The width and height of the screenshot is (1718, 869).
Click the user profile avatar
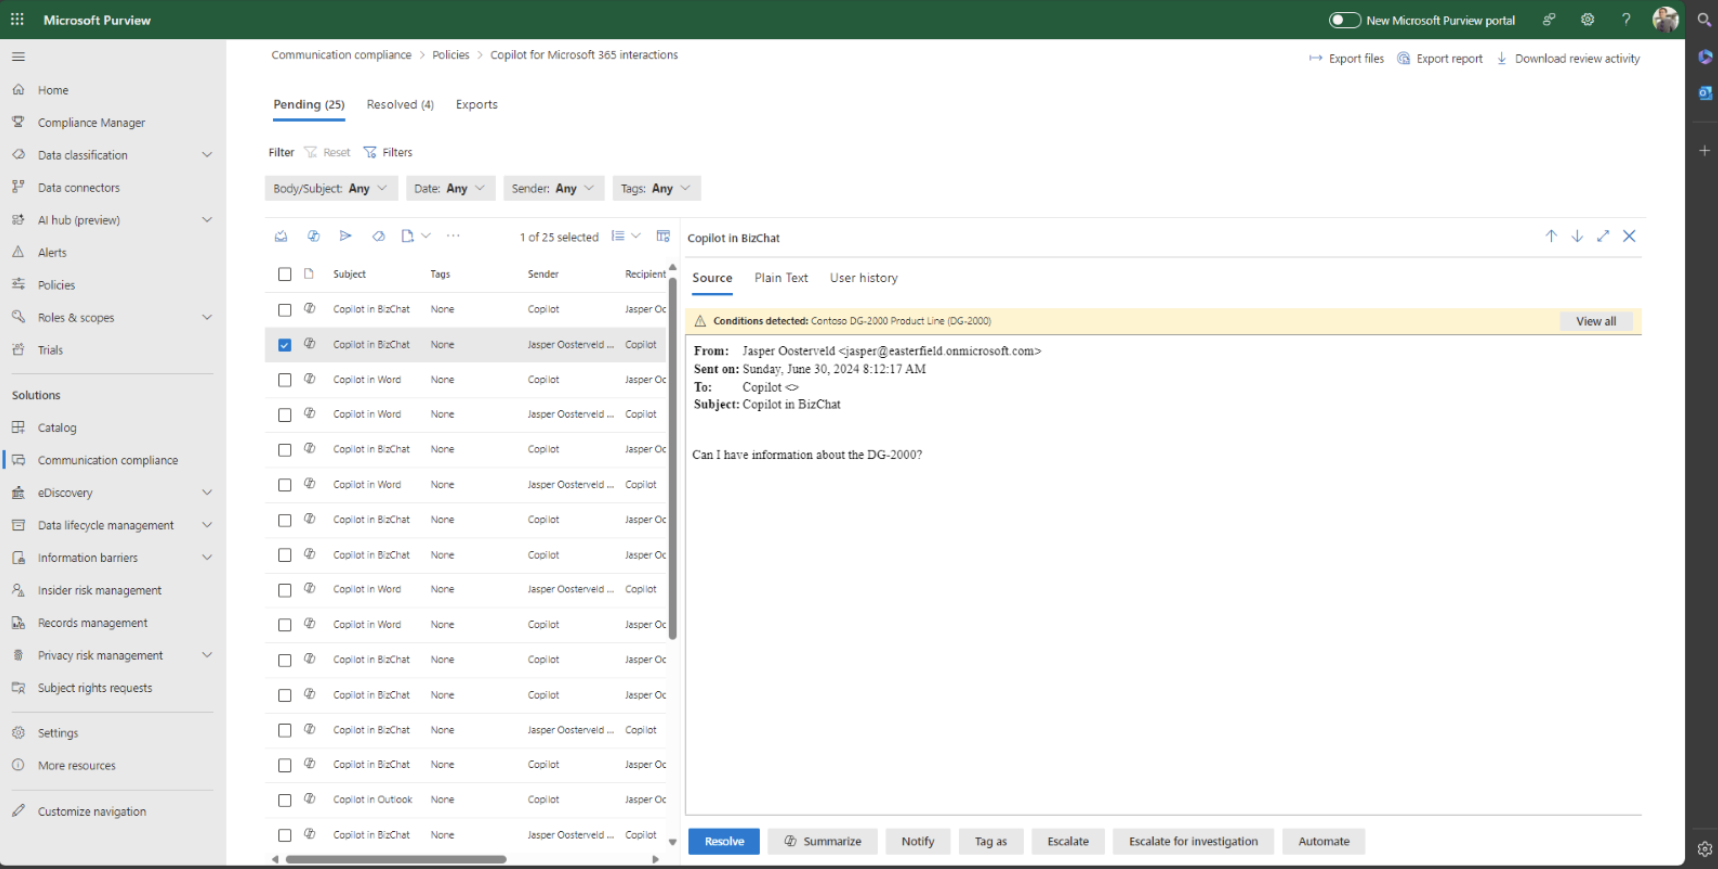tap(1665, 19)
